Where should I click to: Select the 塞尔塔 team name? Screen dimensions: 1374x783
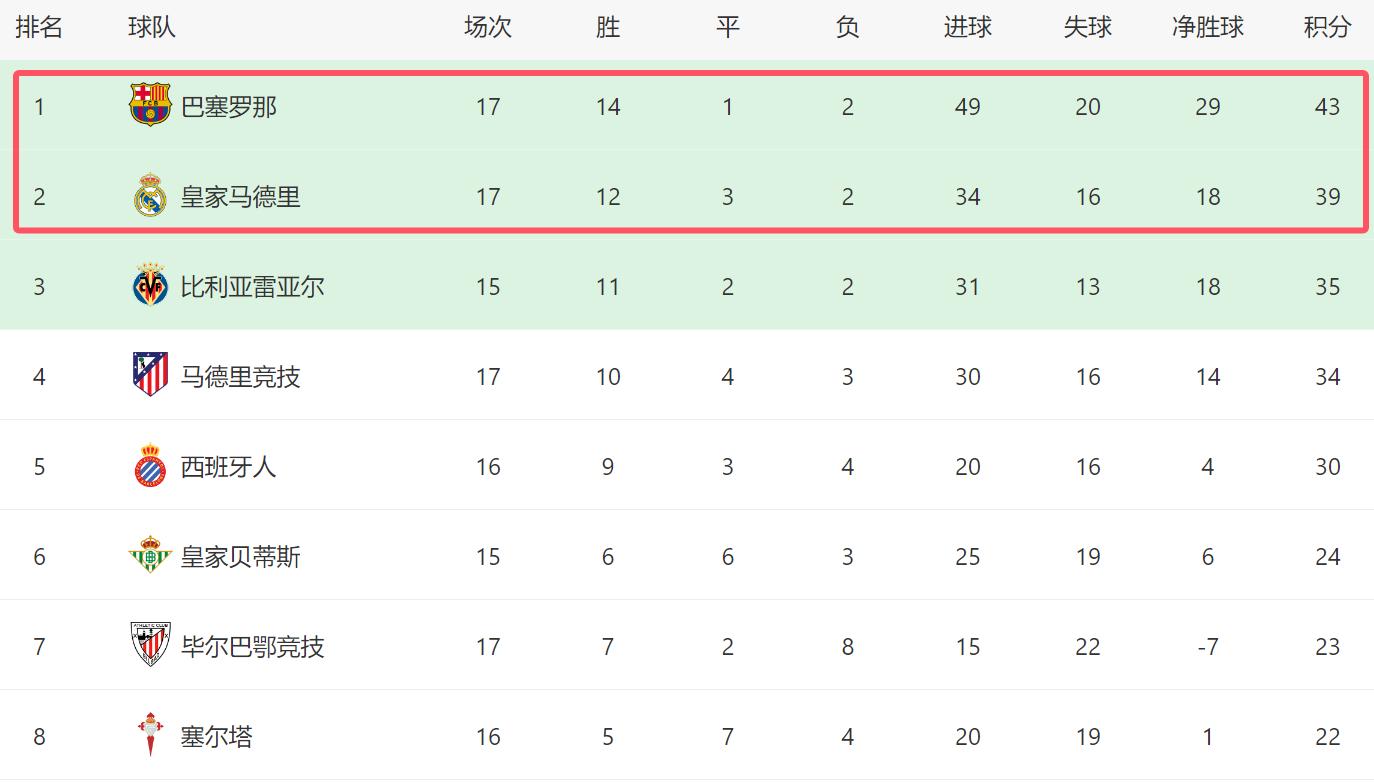tap(217, 737)
